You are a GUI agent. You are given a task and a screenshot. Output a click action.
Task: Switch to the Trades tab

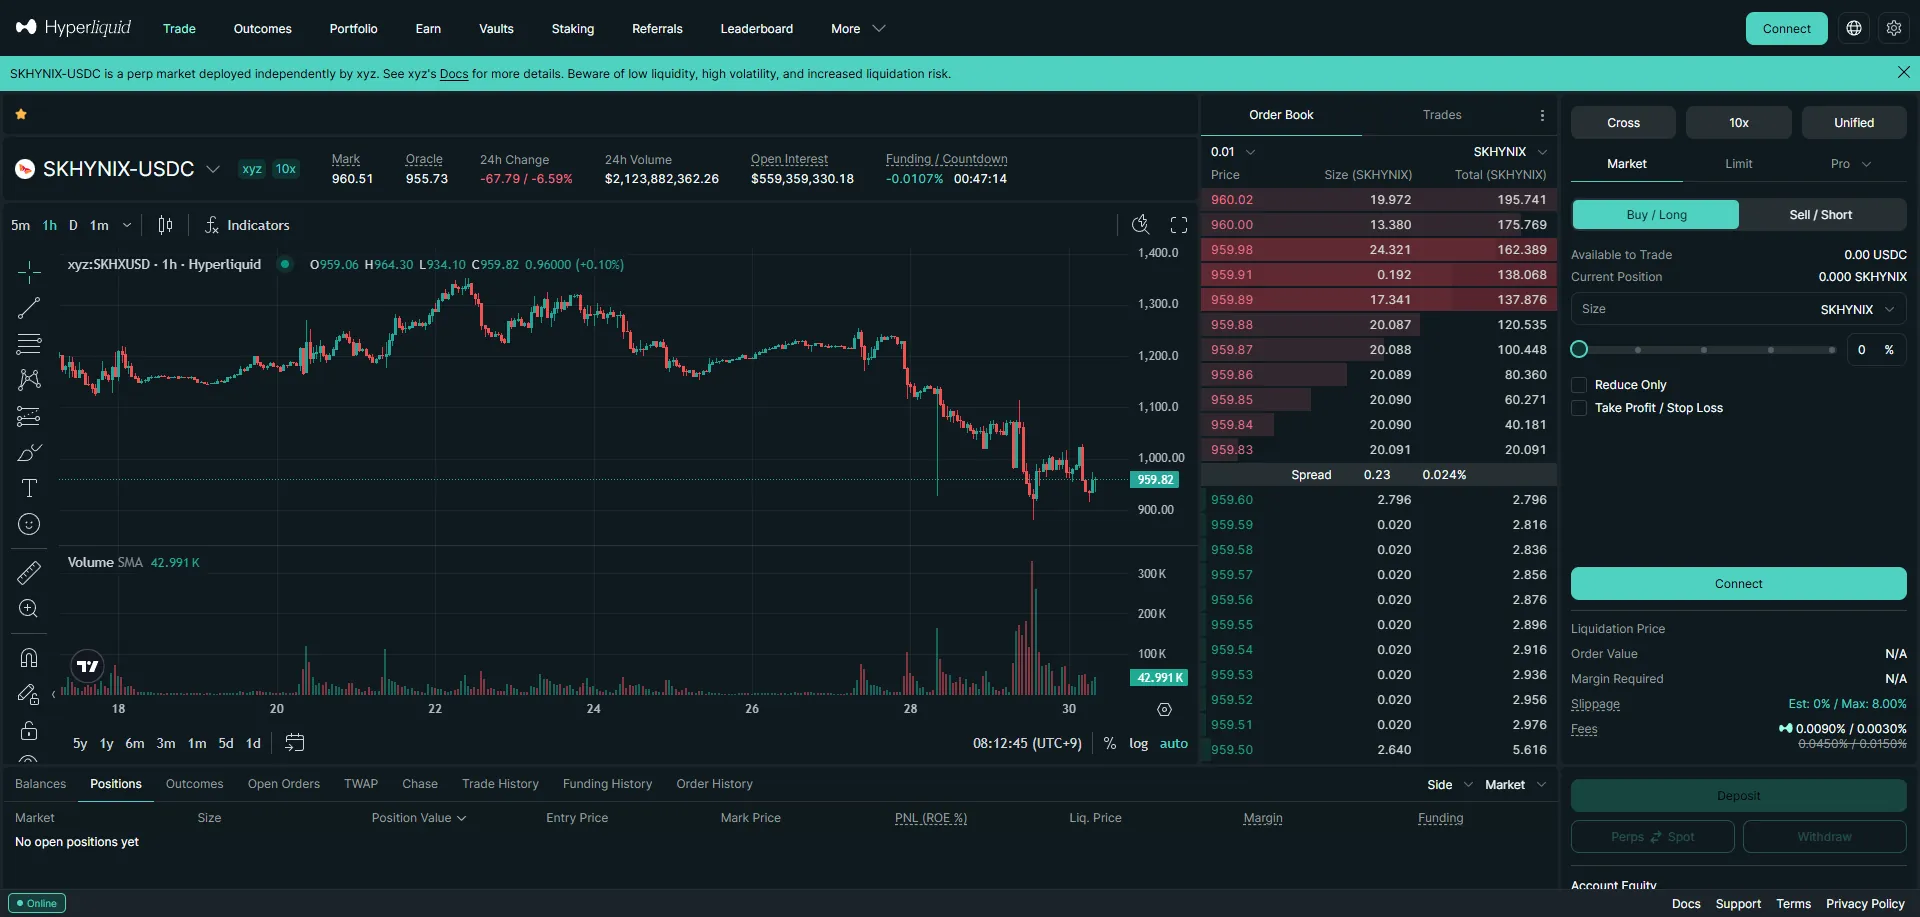point(1442,115)
